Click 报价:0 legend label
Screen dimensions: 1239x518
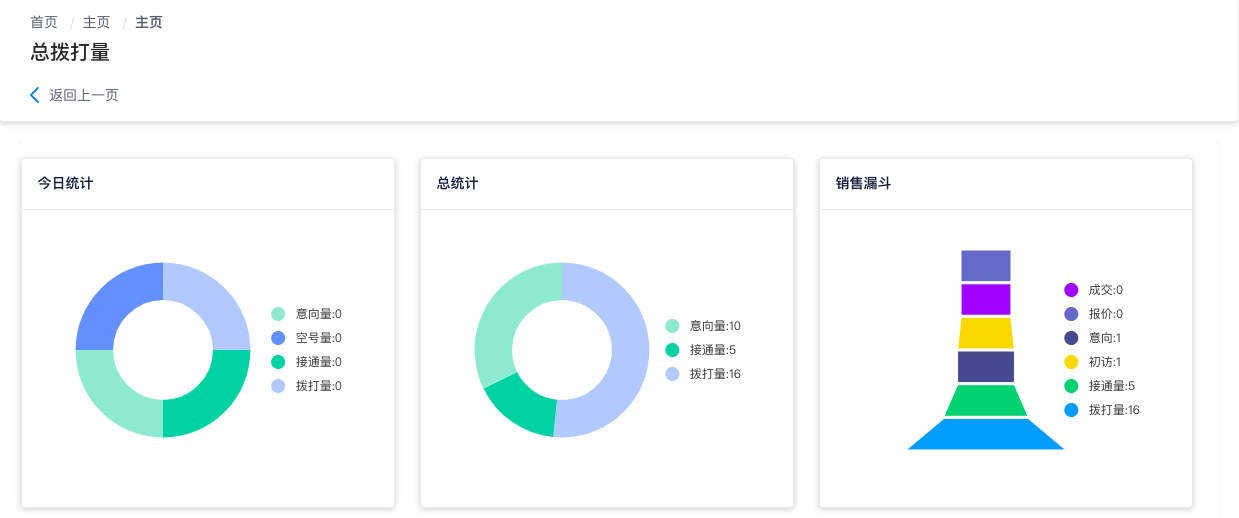click(1106, 314)
